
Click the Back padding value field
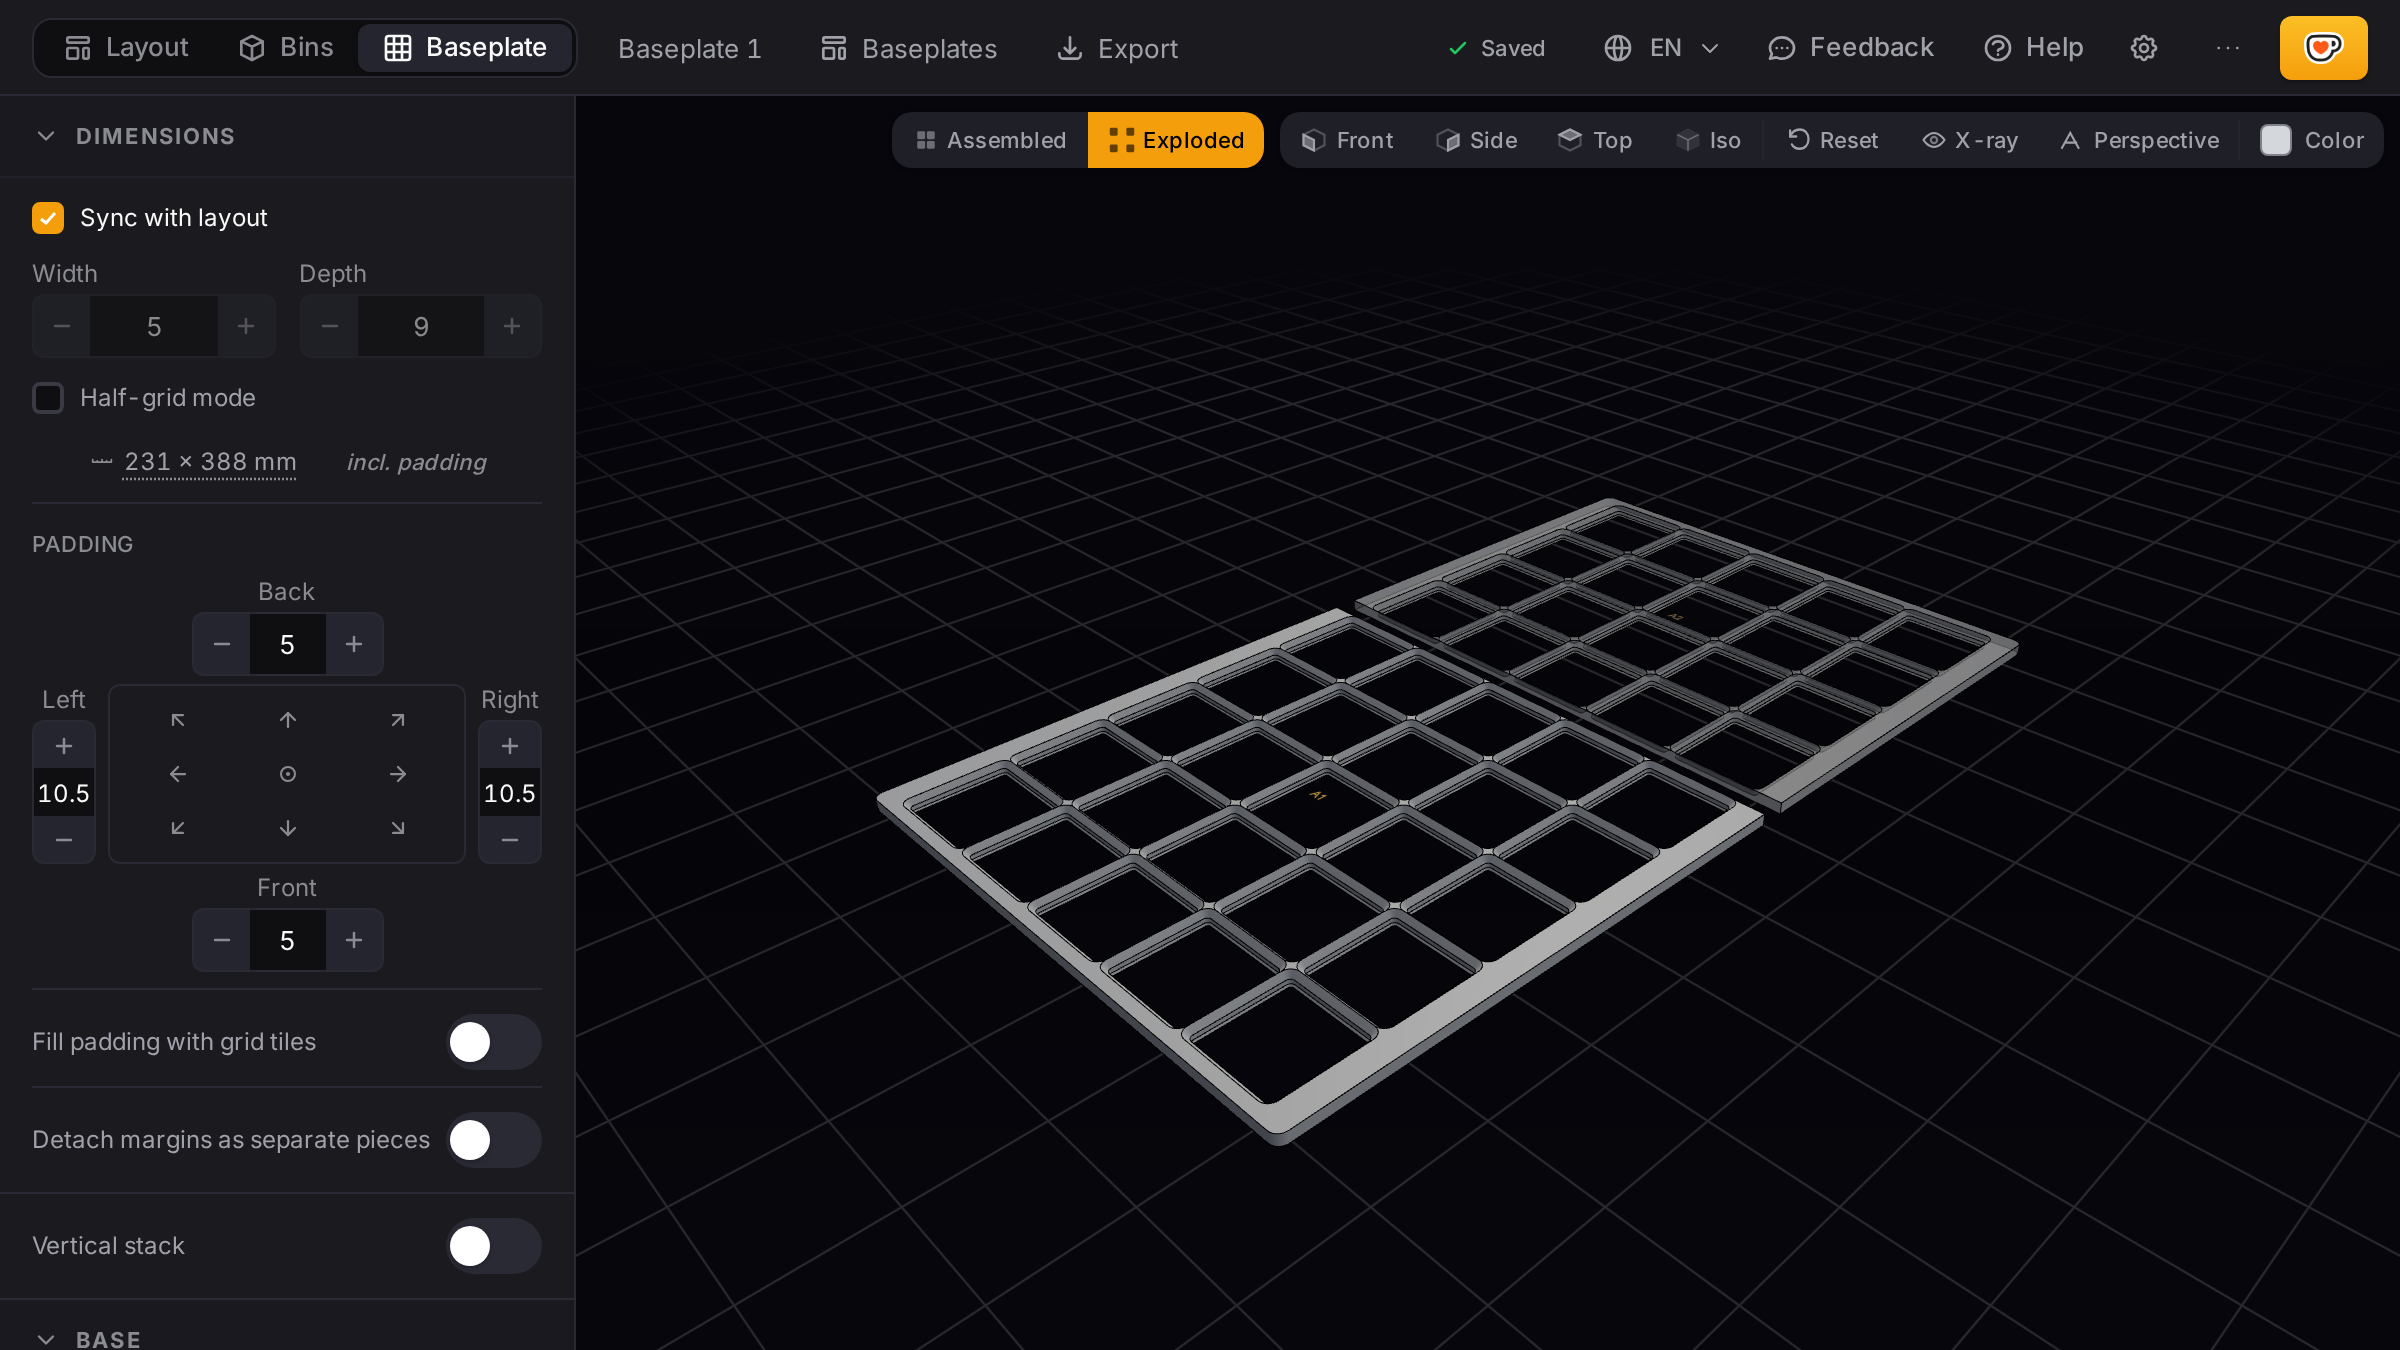coord(288,644)
